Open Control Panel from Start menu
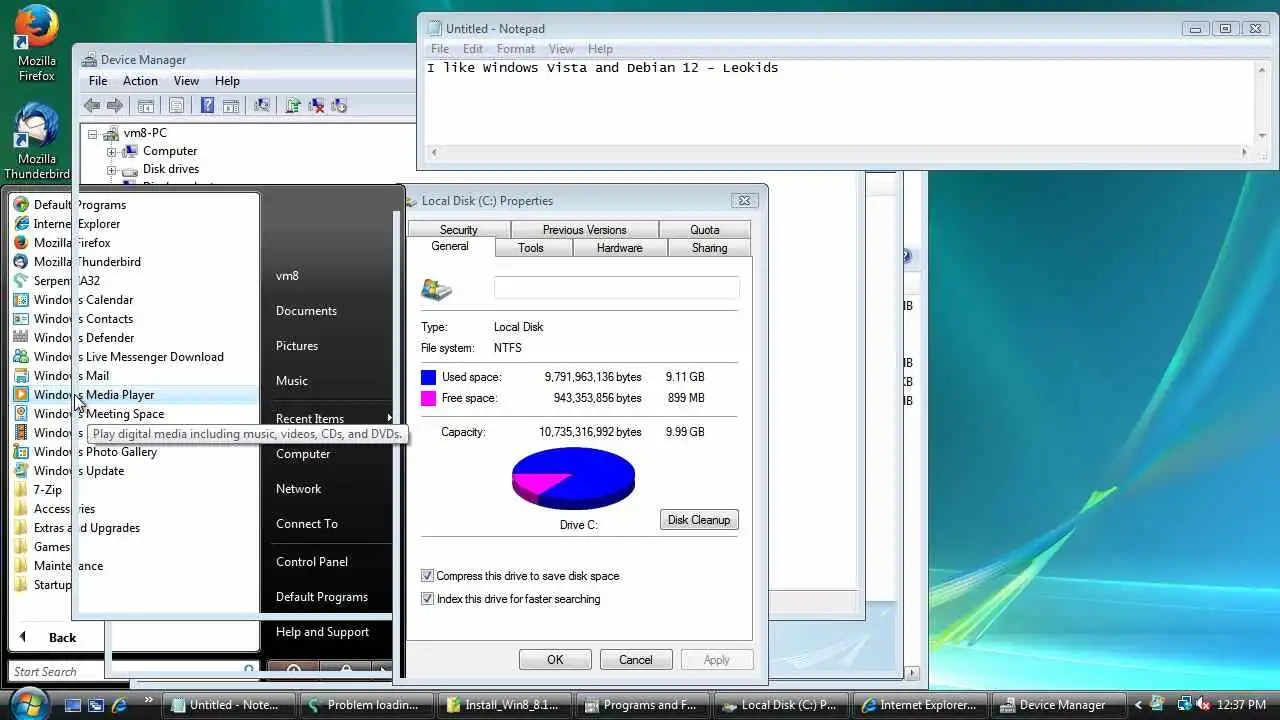This screenshot has height=720, width=1280. coord(312,562)
